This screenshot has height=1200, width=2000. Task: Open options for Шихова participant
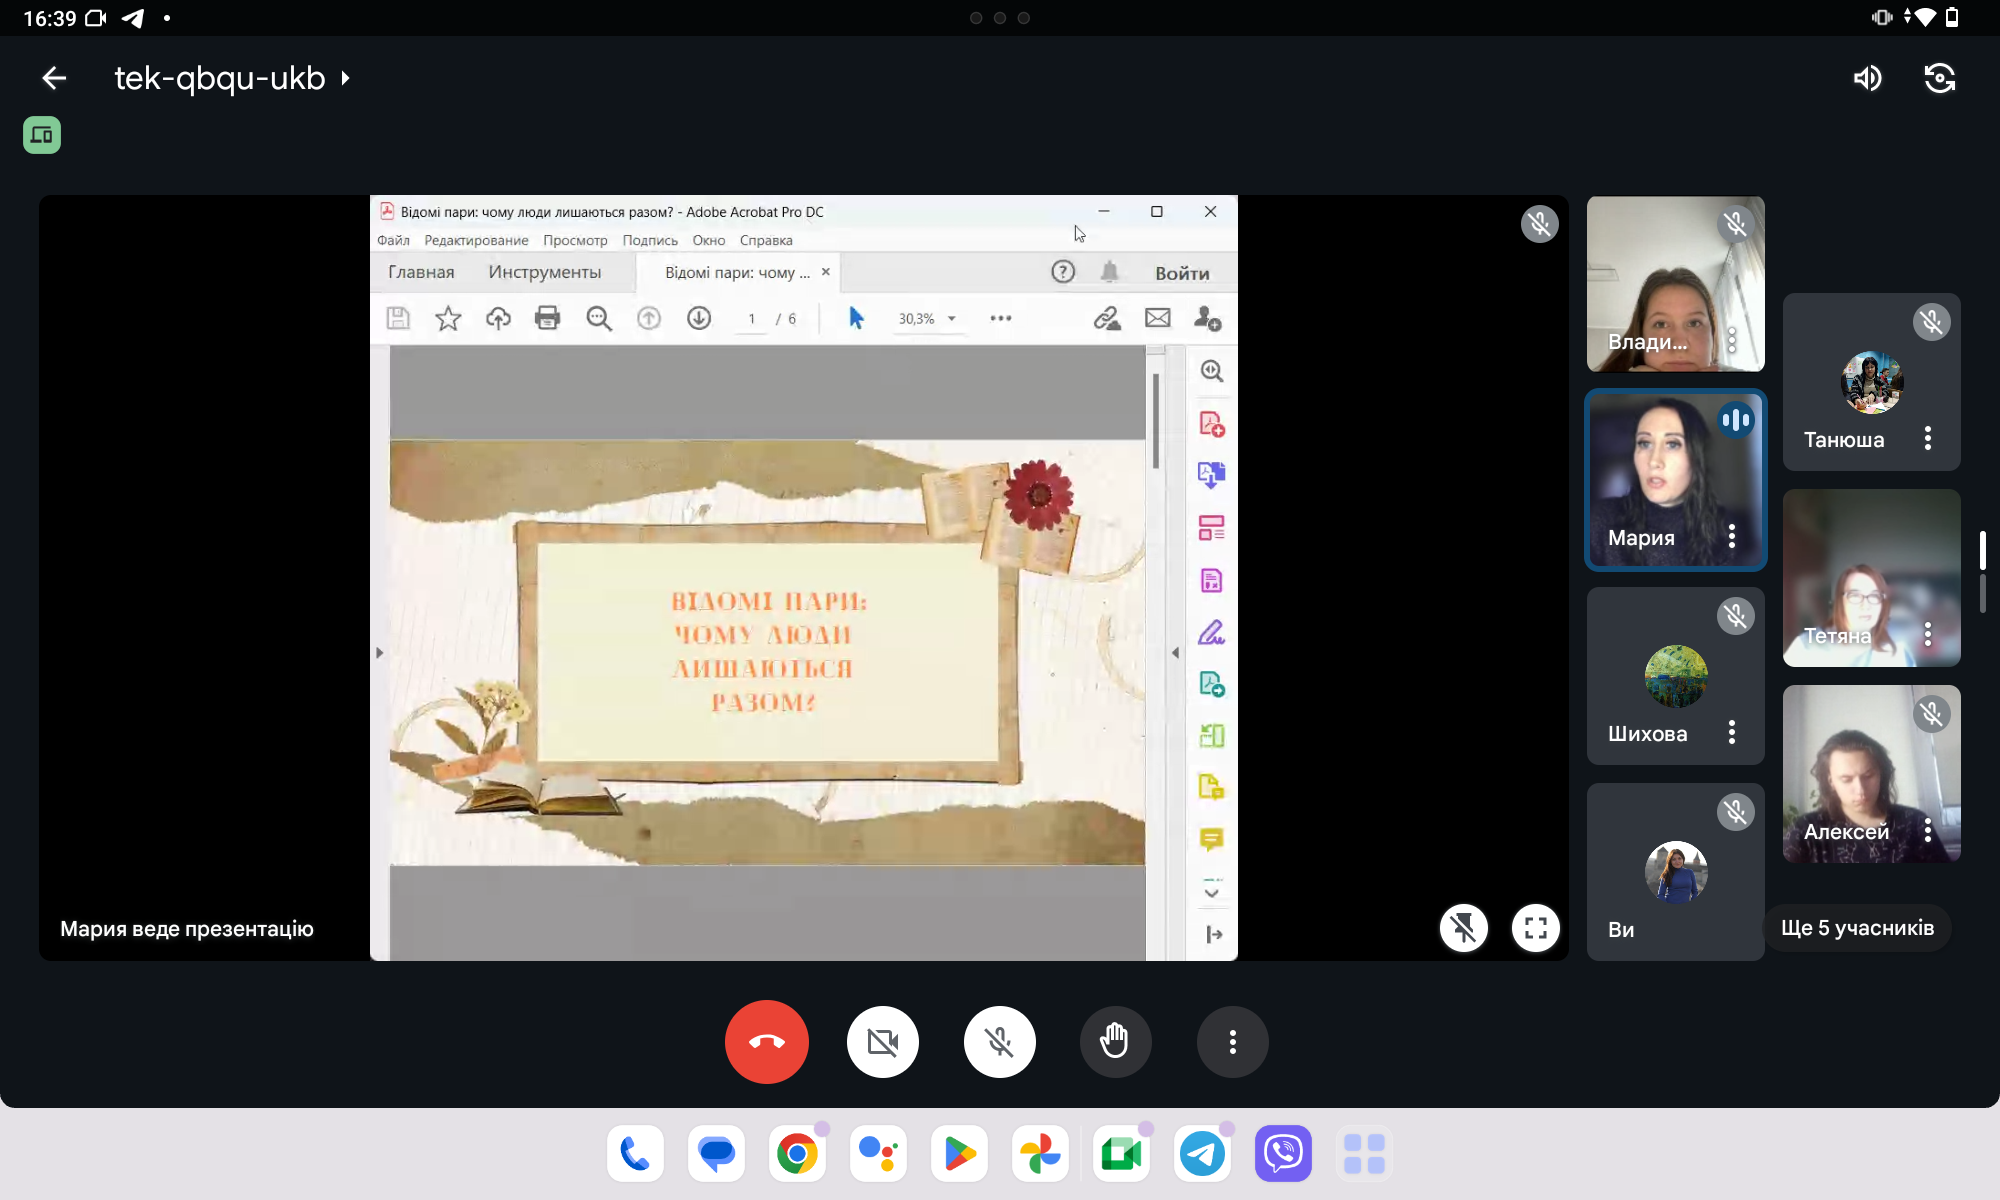click(1731, 733)
